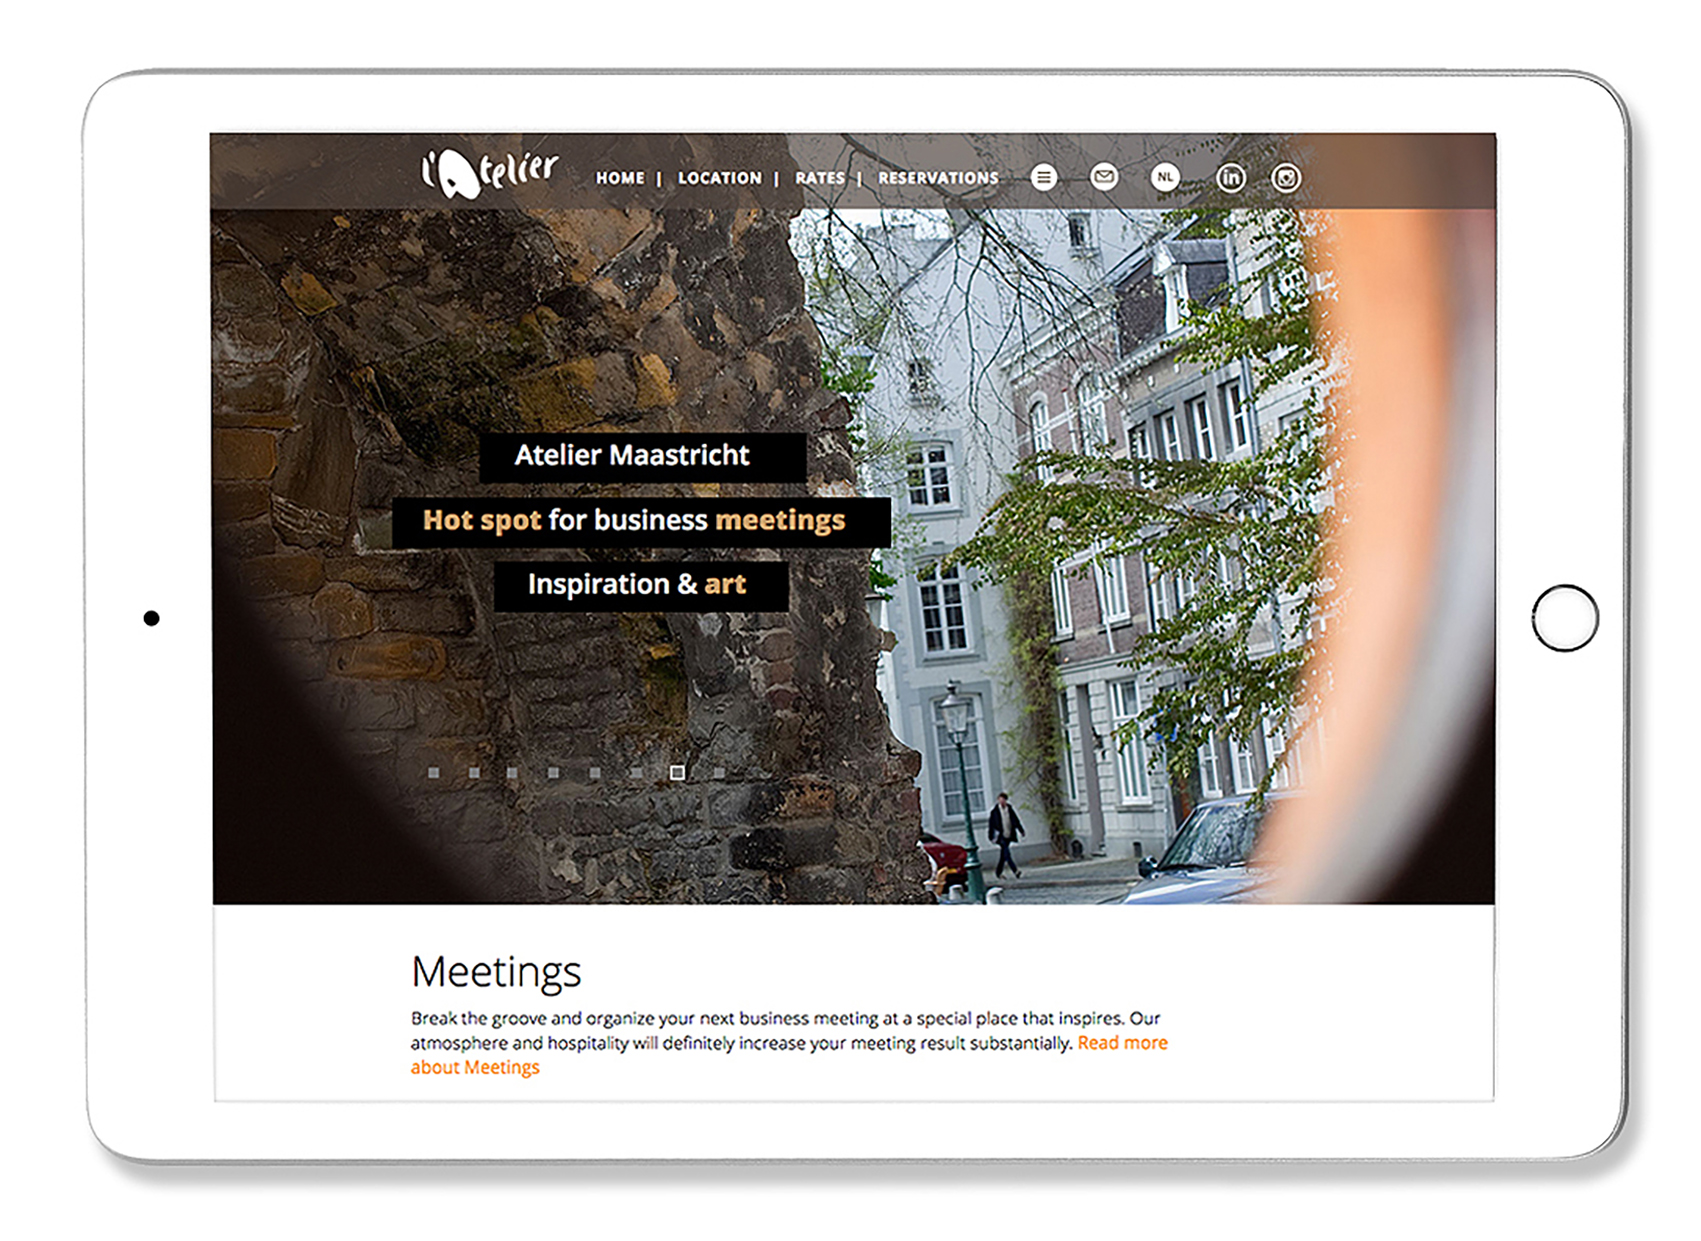Select the fourth slideshow indicator dot
The width and height of the screenshot is (1701, 1241).
tap(553, 773)
